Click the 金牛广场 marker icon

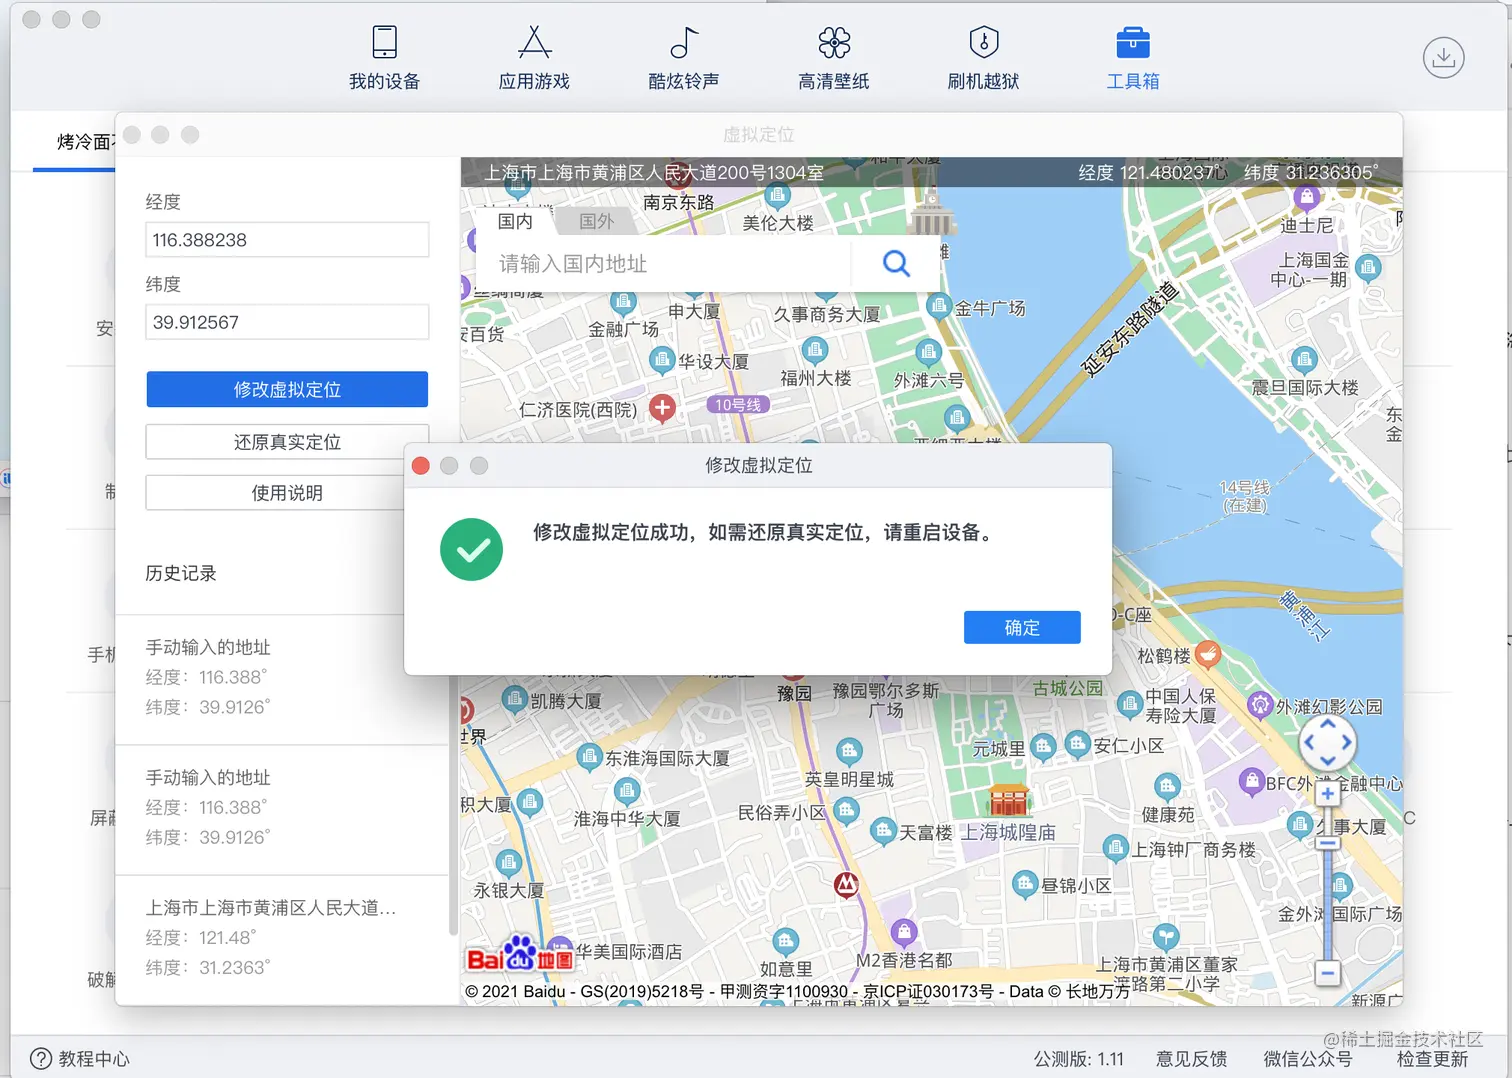pyautogui.click(x=939, y=306)
